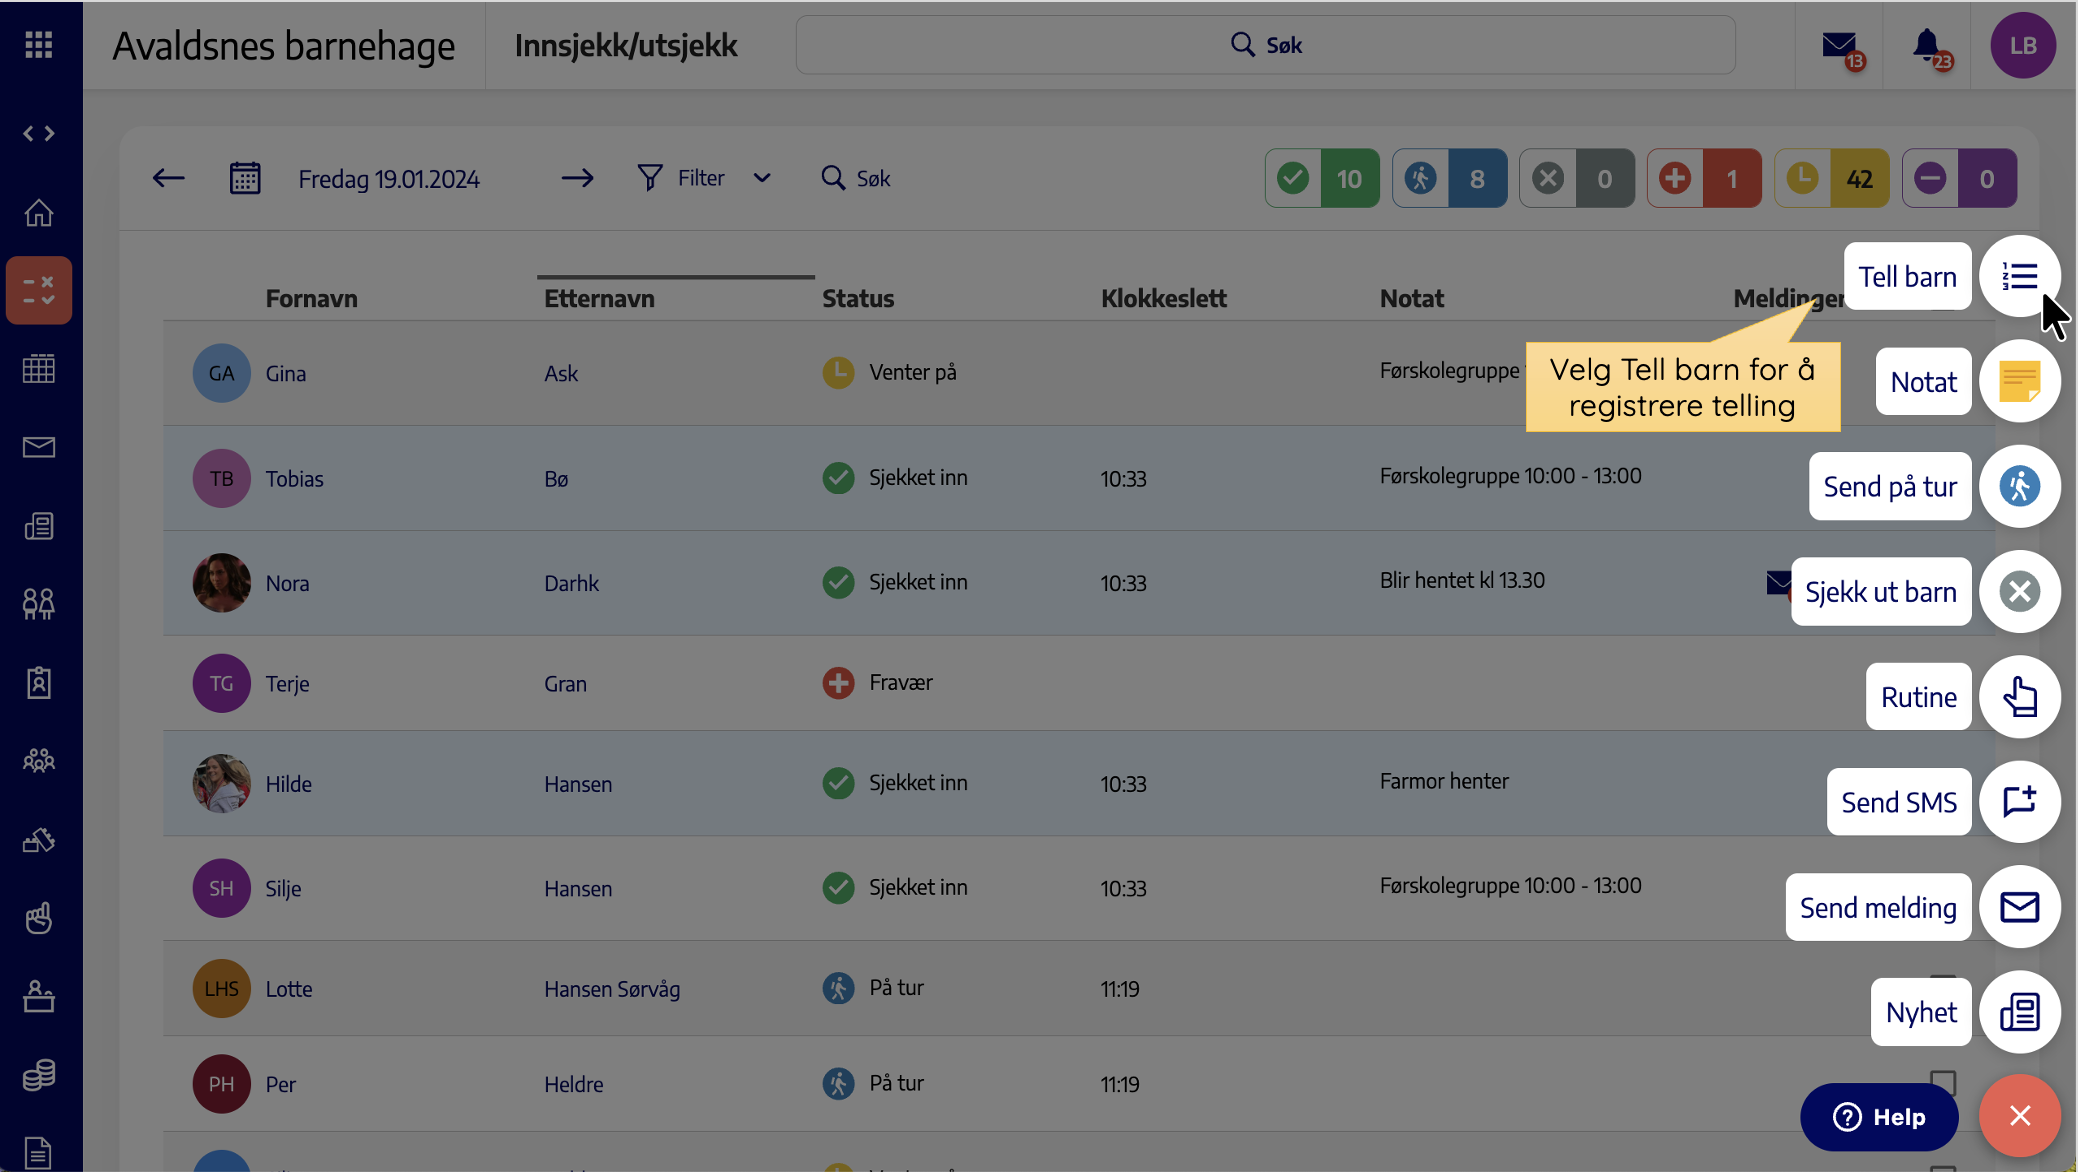Viewport: 2078px width, 1172px height.
Task: Filter by purple minus count 0
Action: coord(1959,178)
